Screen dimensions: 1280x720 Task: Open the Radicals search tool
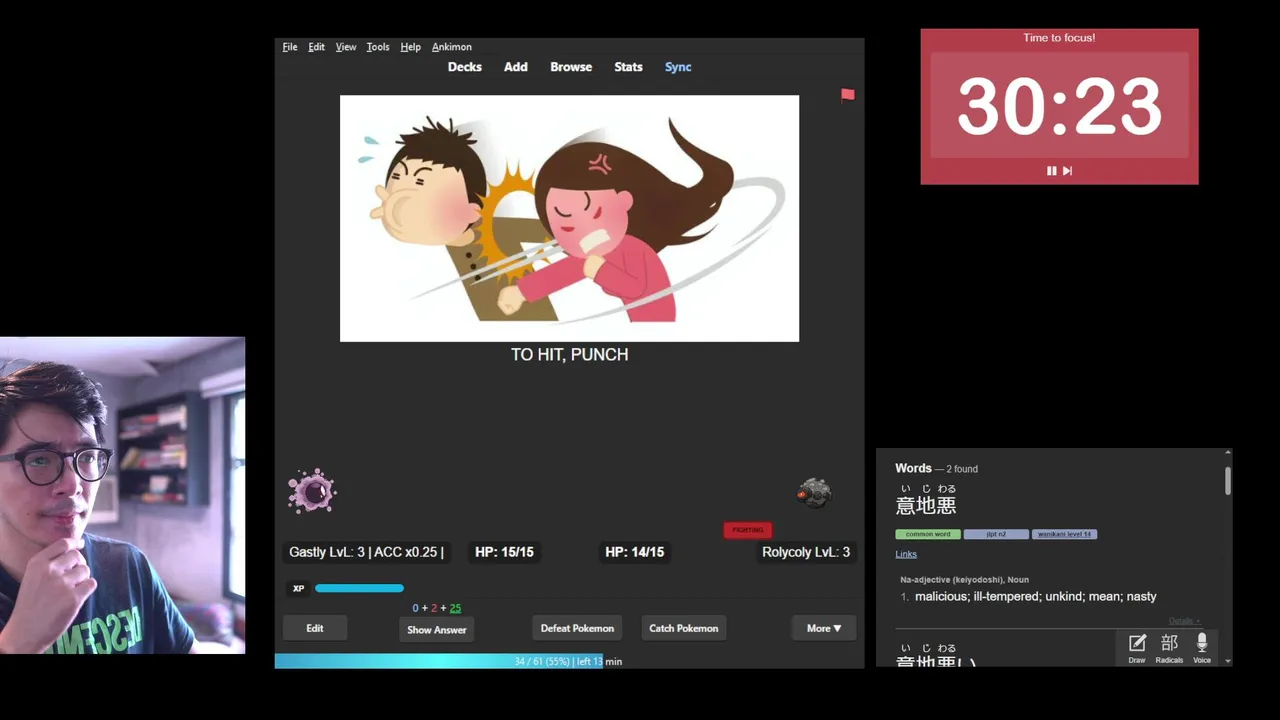click(1169, 648)
